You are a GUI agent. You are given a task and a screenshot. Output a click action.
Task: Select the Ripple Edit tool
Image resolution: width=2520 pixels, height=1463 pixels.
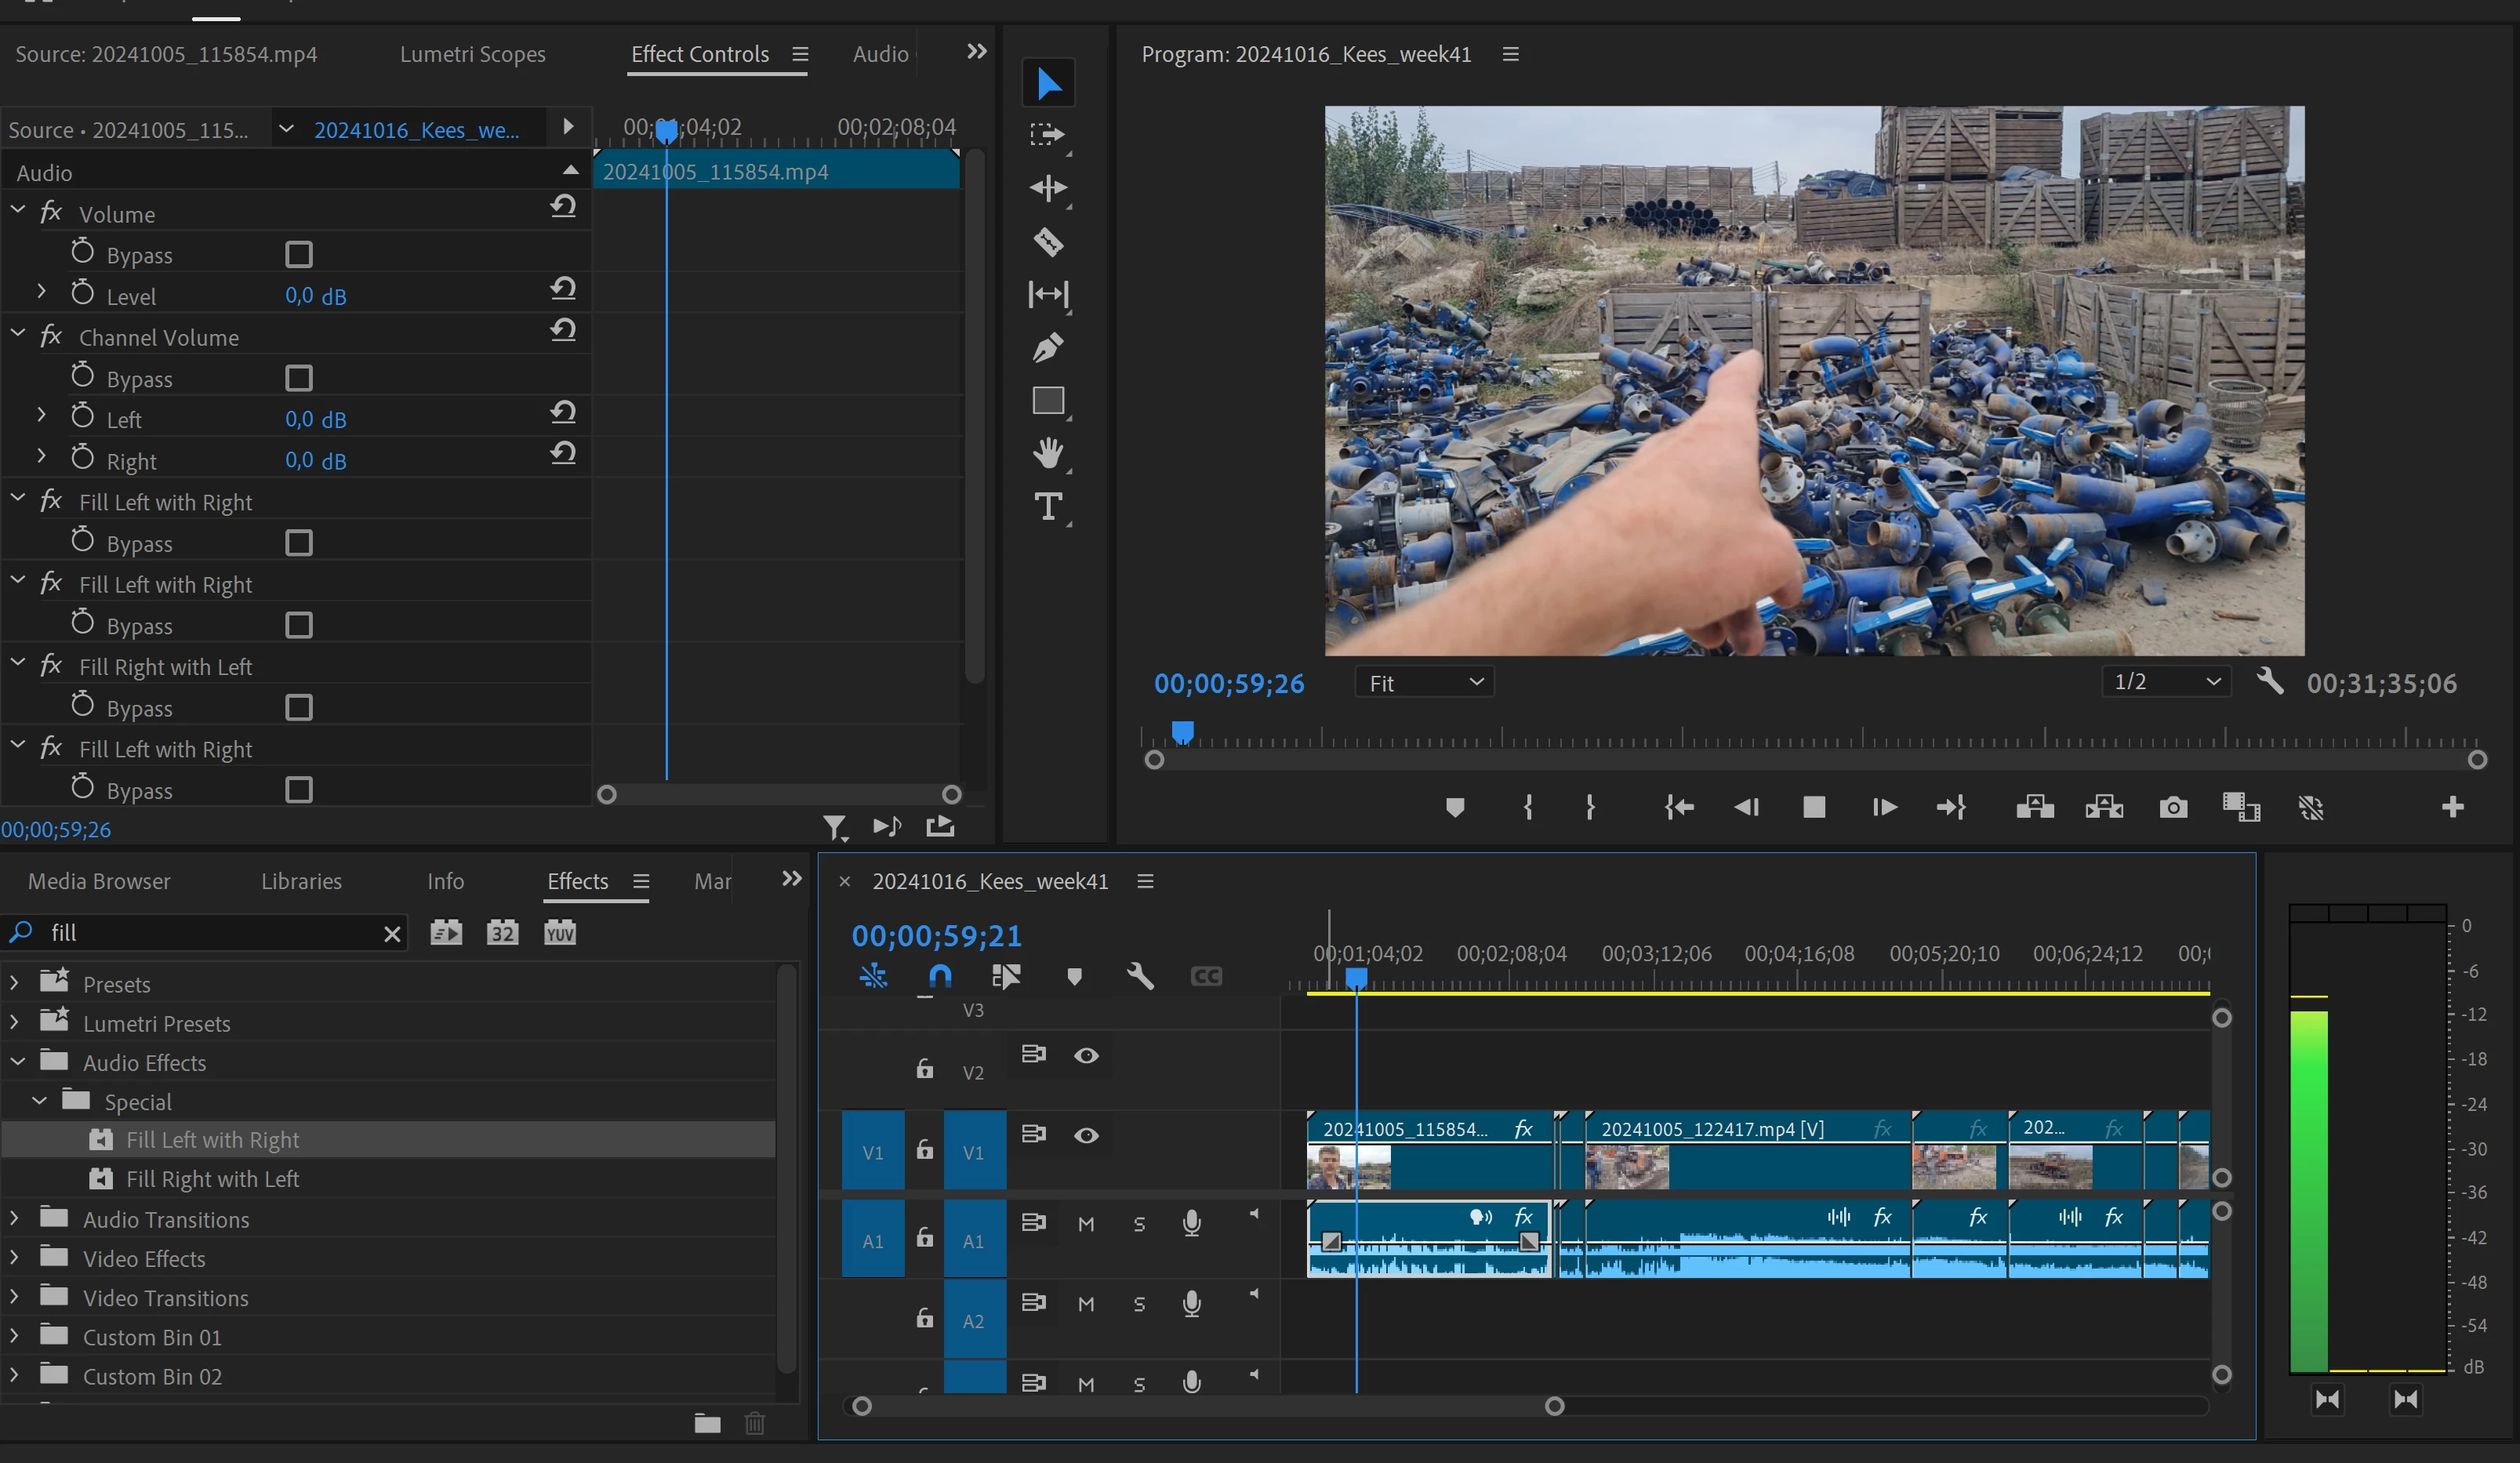coord(1048,188)
